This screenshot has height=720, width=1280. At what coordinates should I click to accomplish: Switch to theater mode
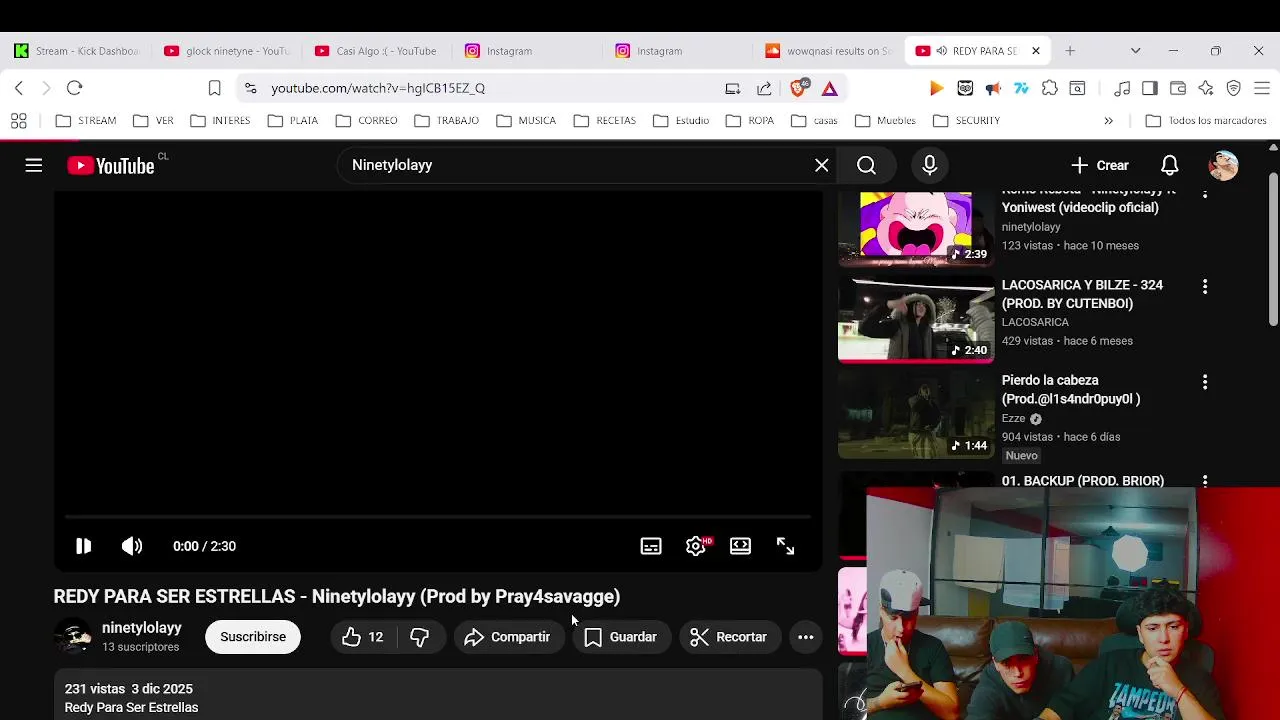tap(740, 546)
